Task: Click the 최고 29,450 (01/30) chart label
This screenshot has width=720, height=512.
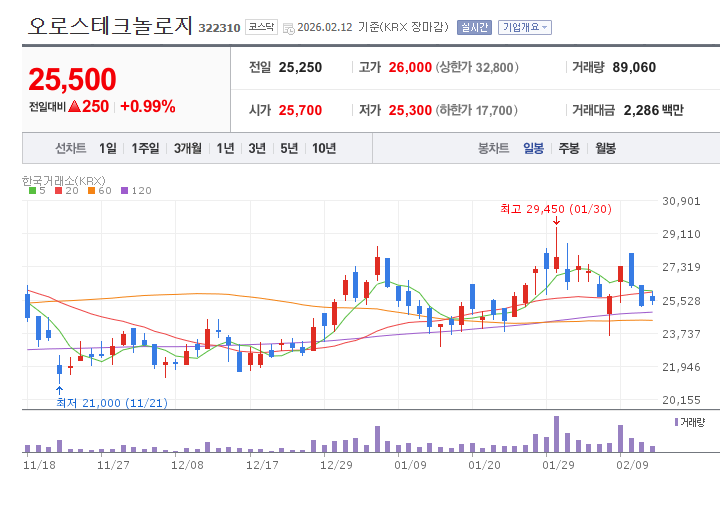Action: pos(556,209)
